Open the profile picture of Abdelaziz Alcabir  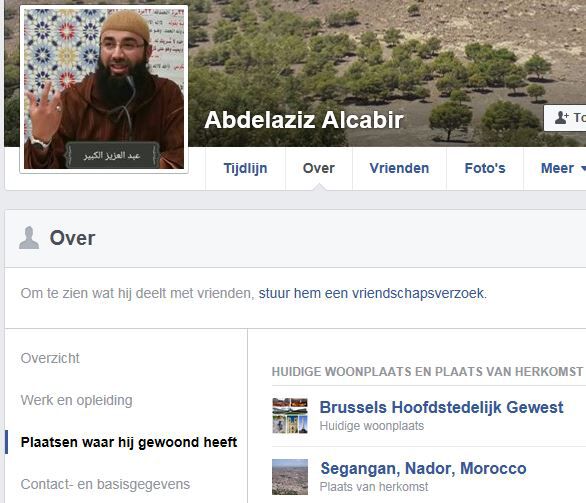tap(104, 89)
